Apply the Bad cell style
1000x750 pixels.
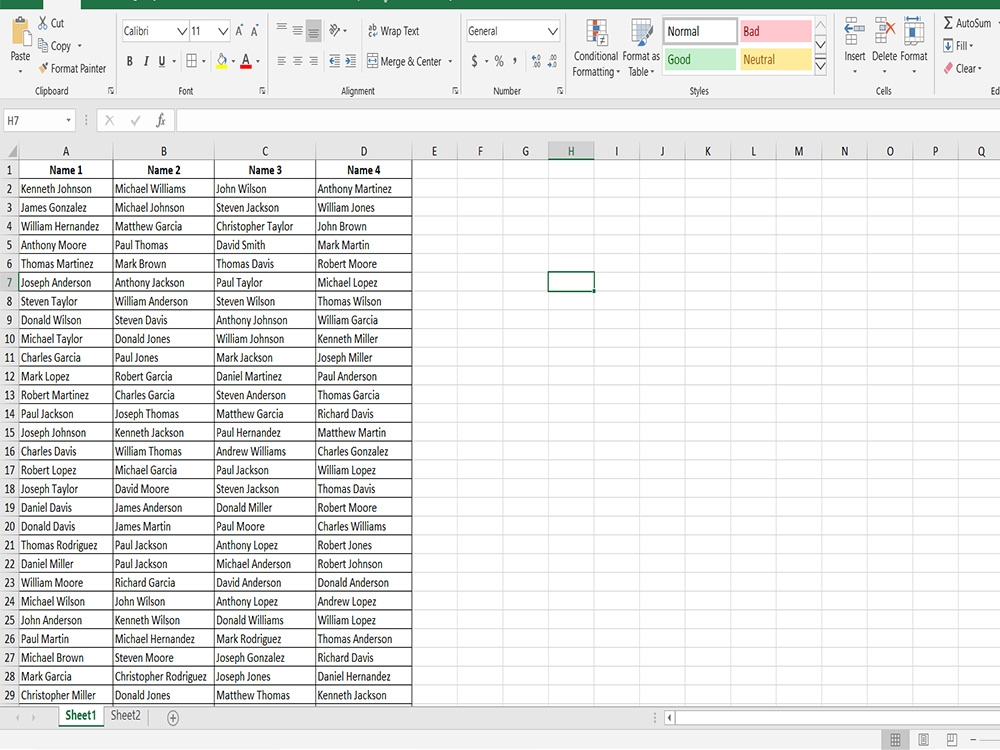tap(776, 31)
